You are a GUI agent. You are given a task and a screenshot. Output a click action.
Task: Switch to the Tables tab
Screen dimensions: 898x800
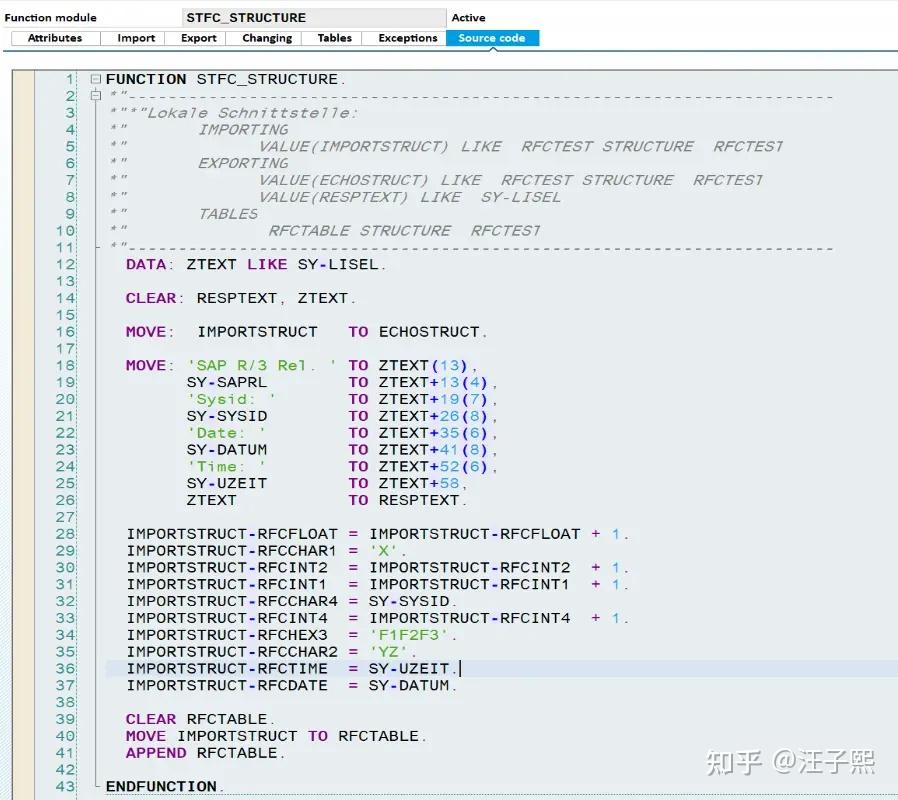pyautogui.click(x=333, y=38)
